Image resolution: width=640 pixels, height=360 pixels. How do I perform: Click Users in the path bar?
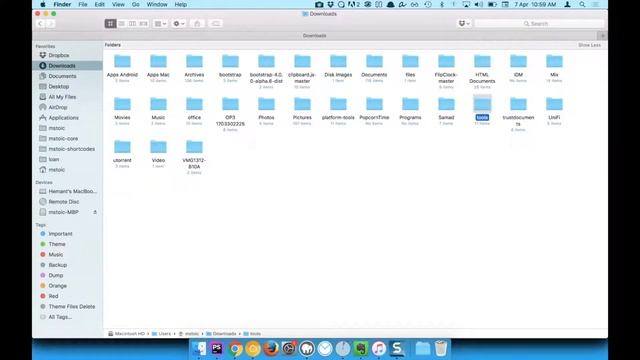(162, 334)
